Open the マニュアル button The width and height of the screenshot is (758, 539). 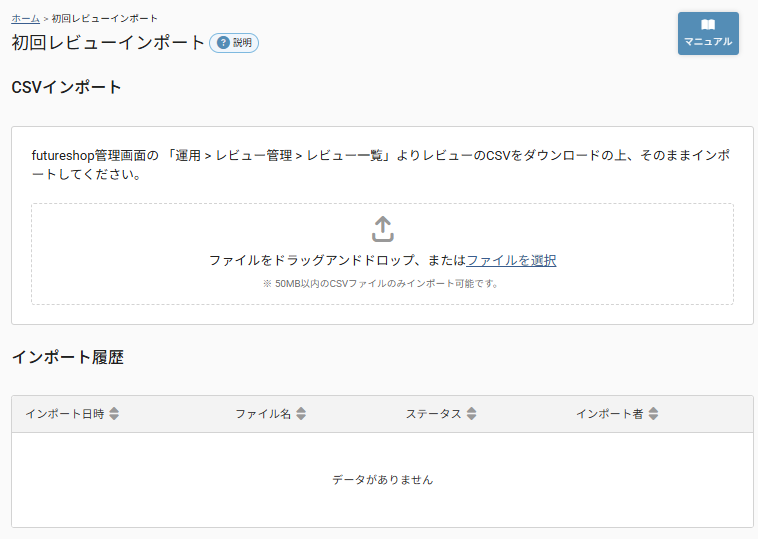708,34
